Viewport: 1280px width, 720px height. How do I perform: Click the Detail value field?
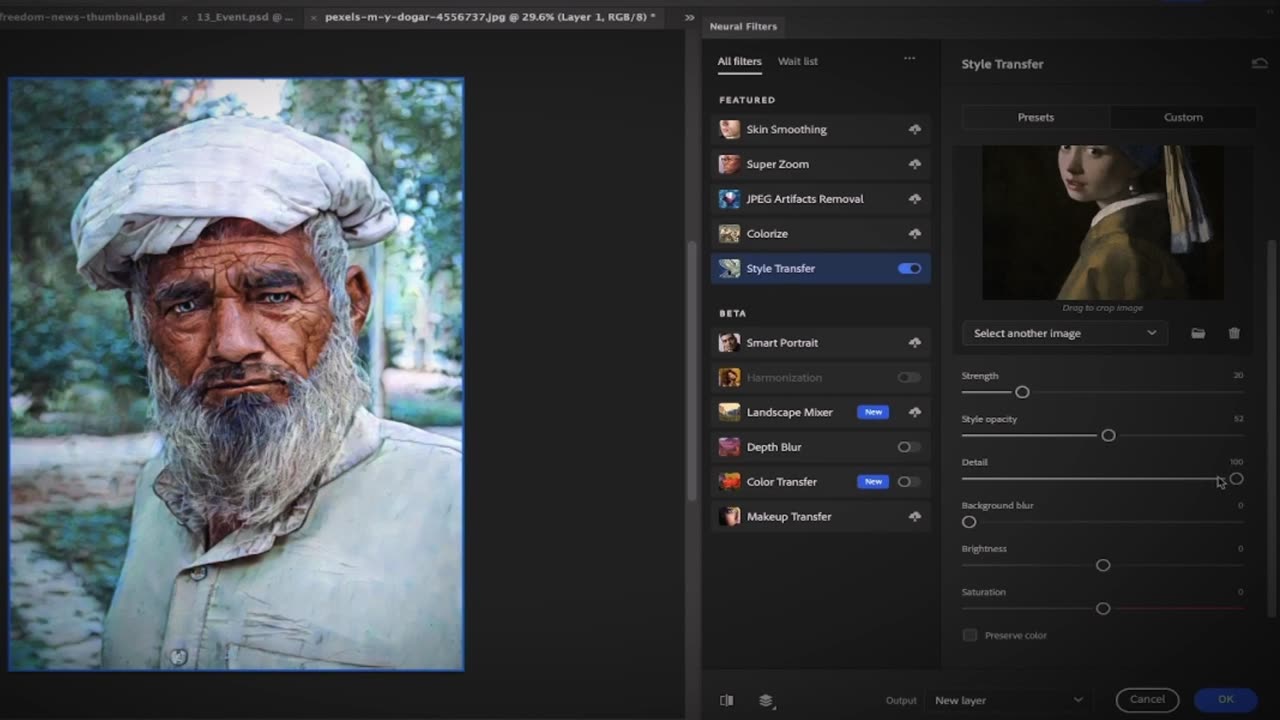[x=1236, y=462]
